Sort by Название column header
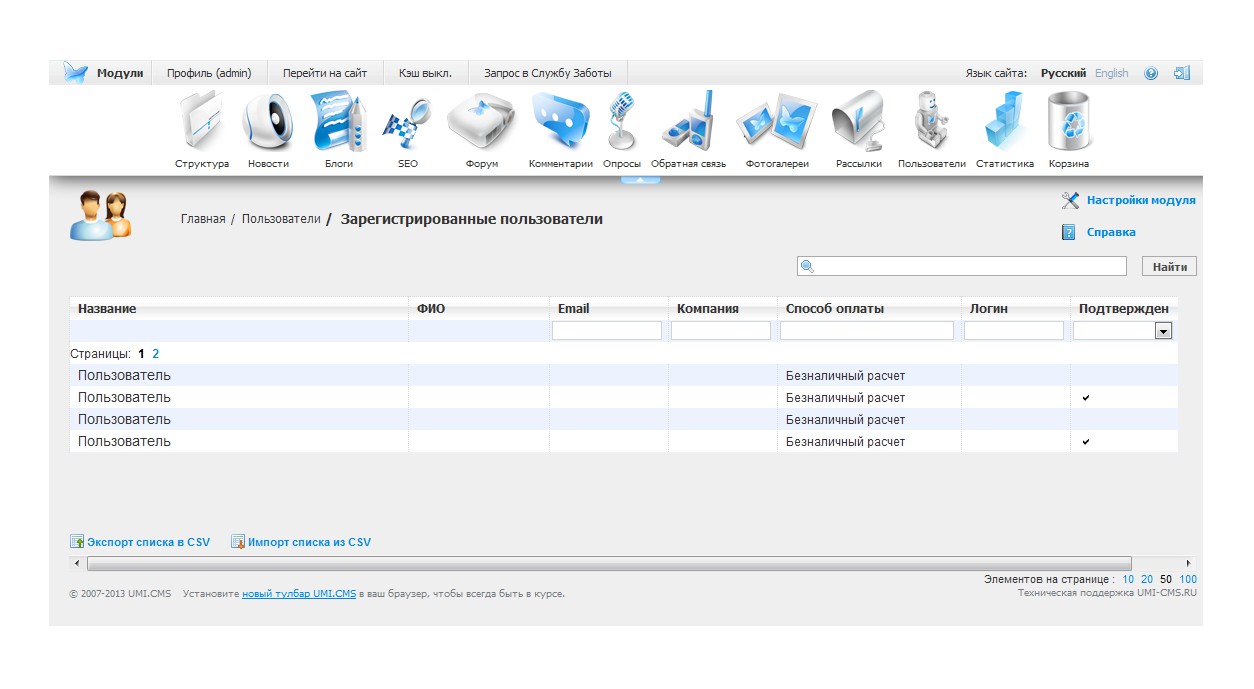Viewport: 1254px width, 689px height. click(x=107, y=309)
